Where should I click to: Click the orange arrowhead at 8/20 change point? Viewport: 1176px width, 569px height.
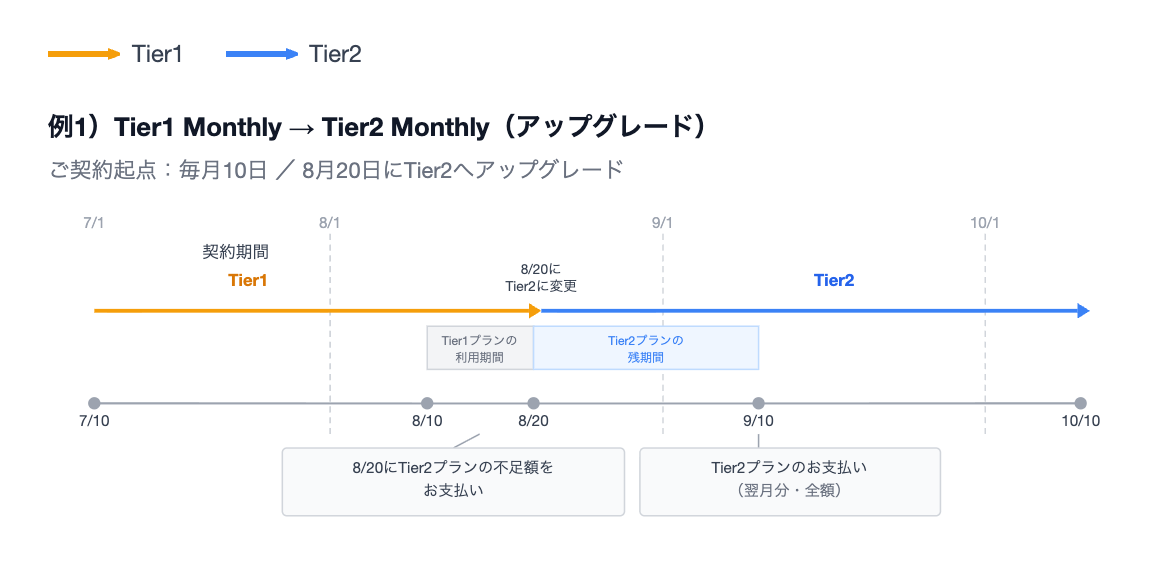pos(536,310)
